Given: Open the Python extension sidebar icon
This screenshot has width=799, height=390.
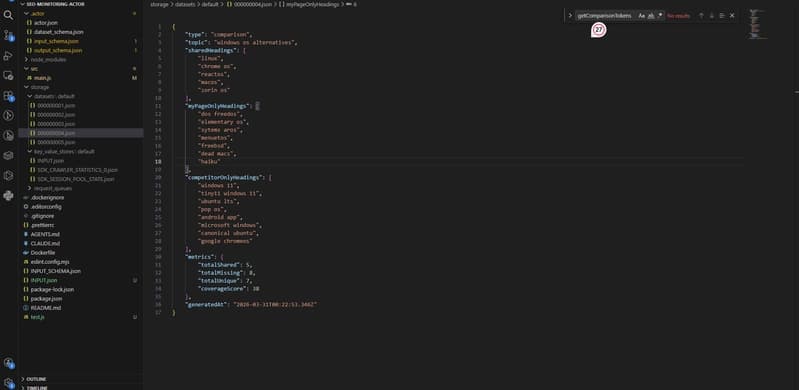Looking at the screenshot, I should (x=8, y=195).
